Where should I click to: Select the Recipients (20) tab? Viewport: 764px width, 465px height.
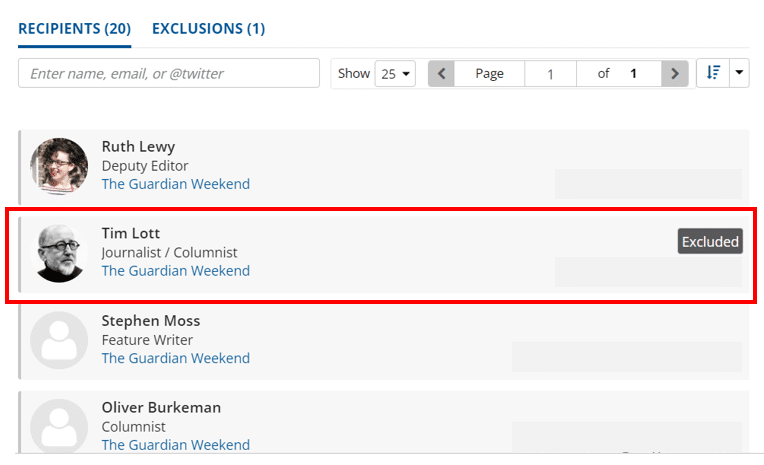[x=74, y=28]
